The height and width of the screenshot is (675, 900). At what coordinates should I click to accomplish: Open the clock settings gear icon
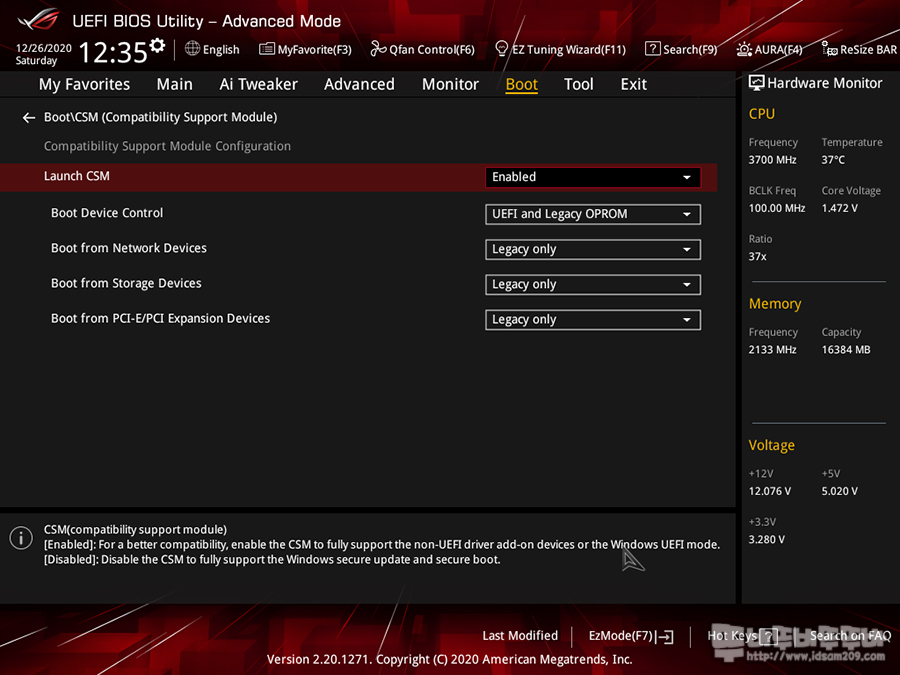pyautogui.click(x=157, y=45)
